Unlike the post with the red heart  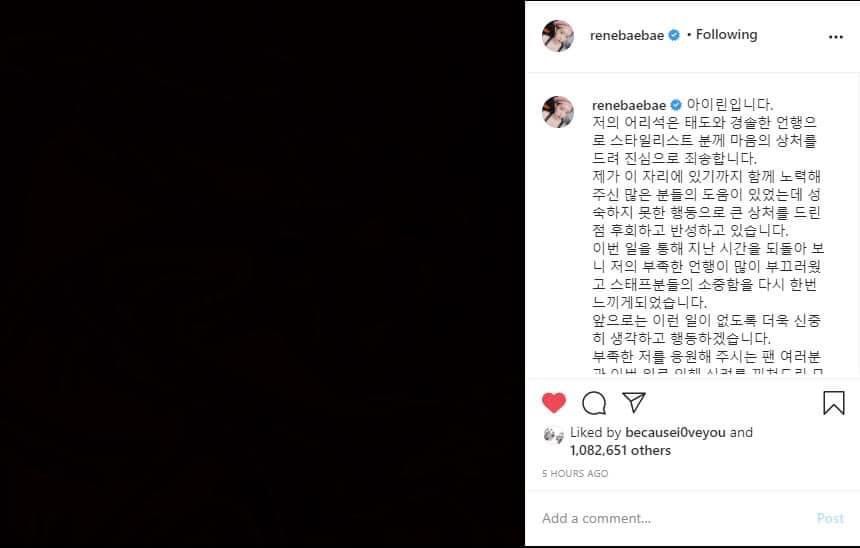[553, 403]
